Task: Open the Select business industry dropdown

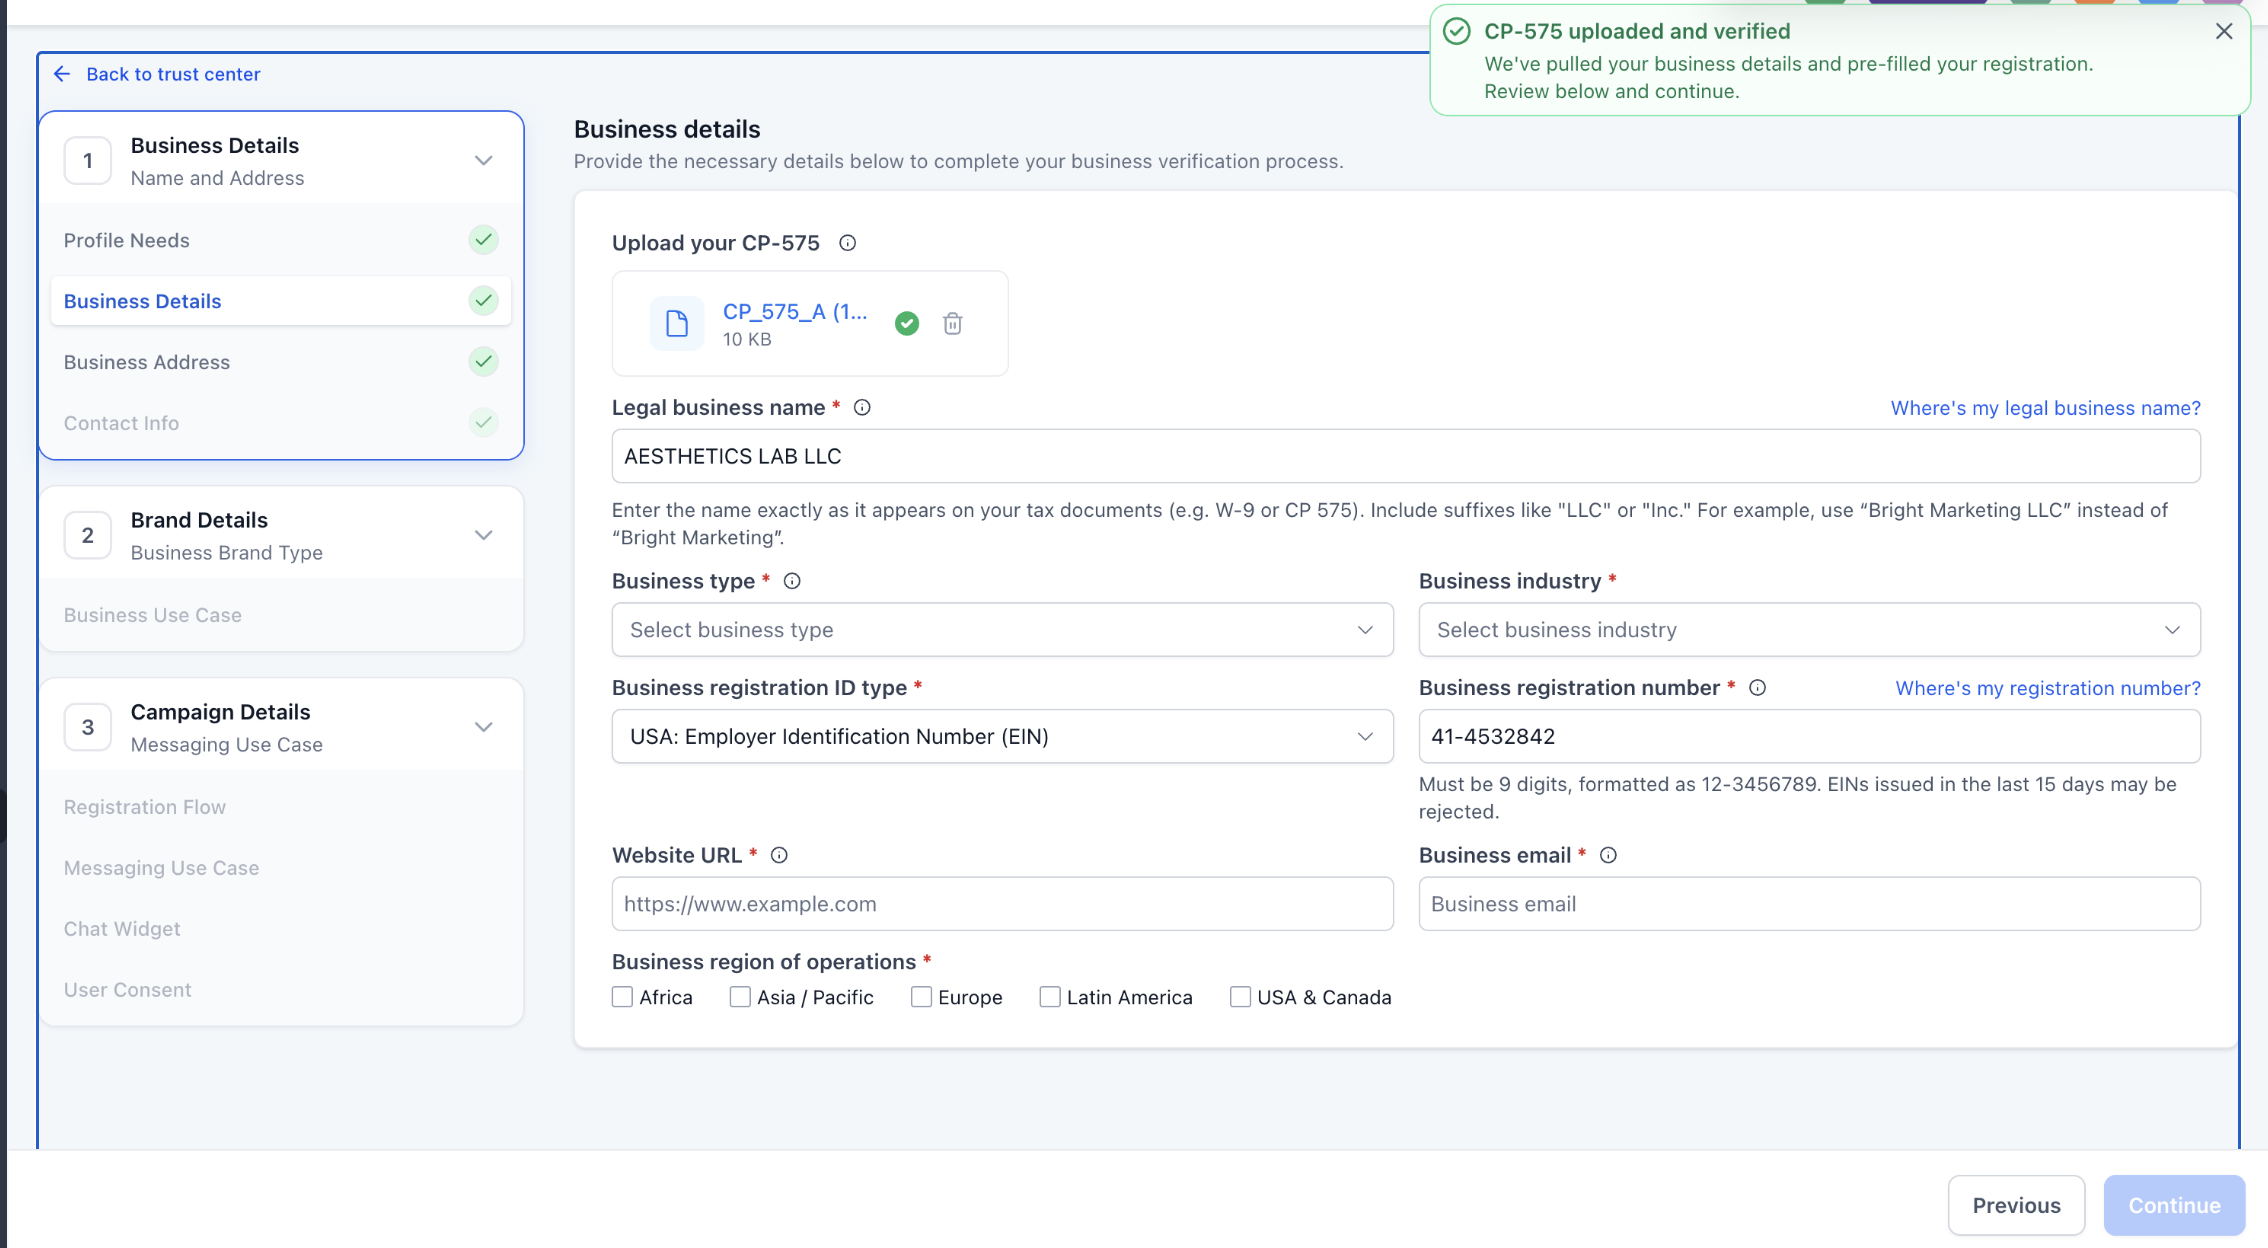Action: point(1809,630)
